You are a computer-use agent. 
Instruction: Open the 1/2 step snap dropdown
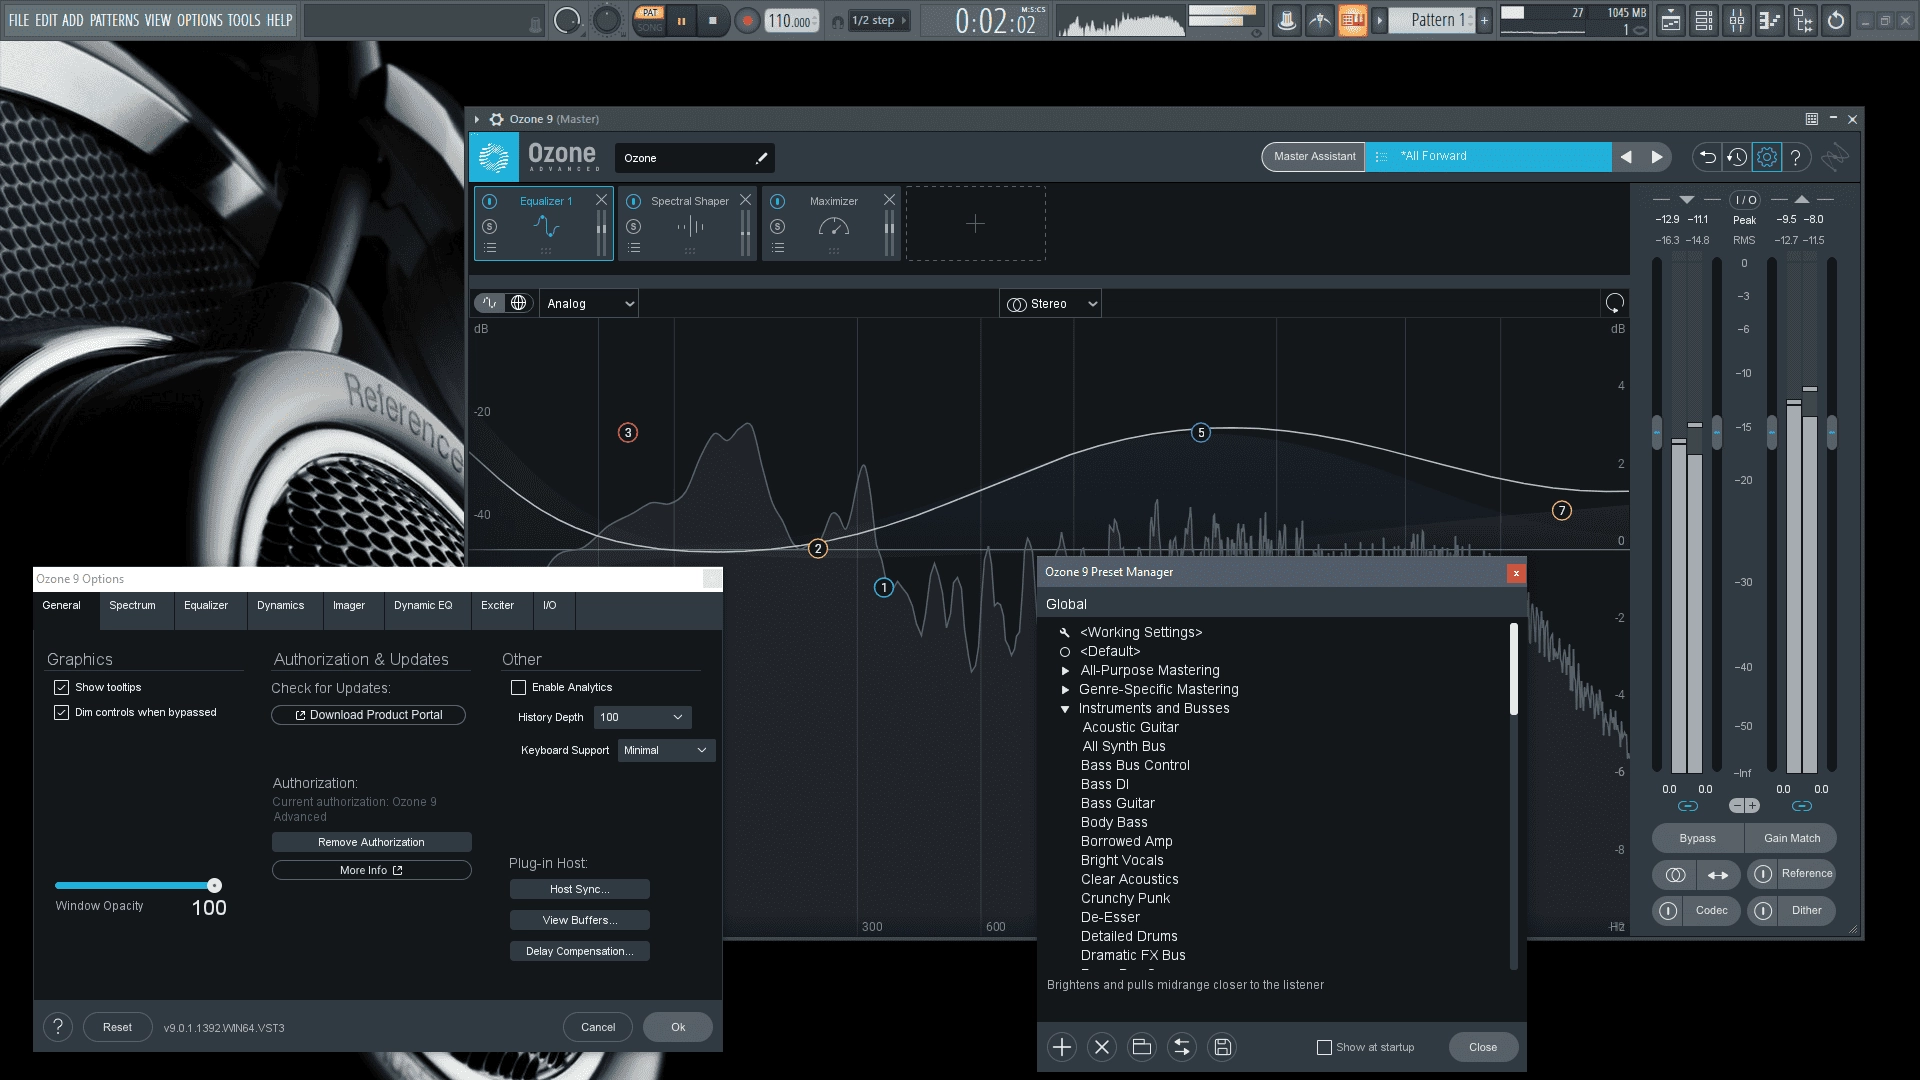click(x=879, y=21)
